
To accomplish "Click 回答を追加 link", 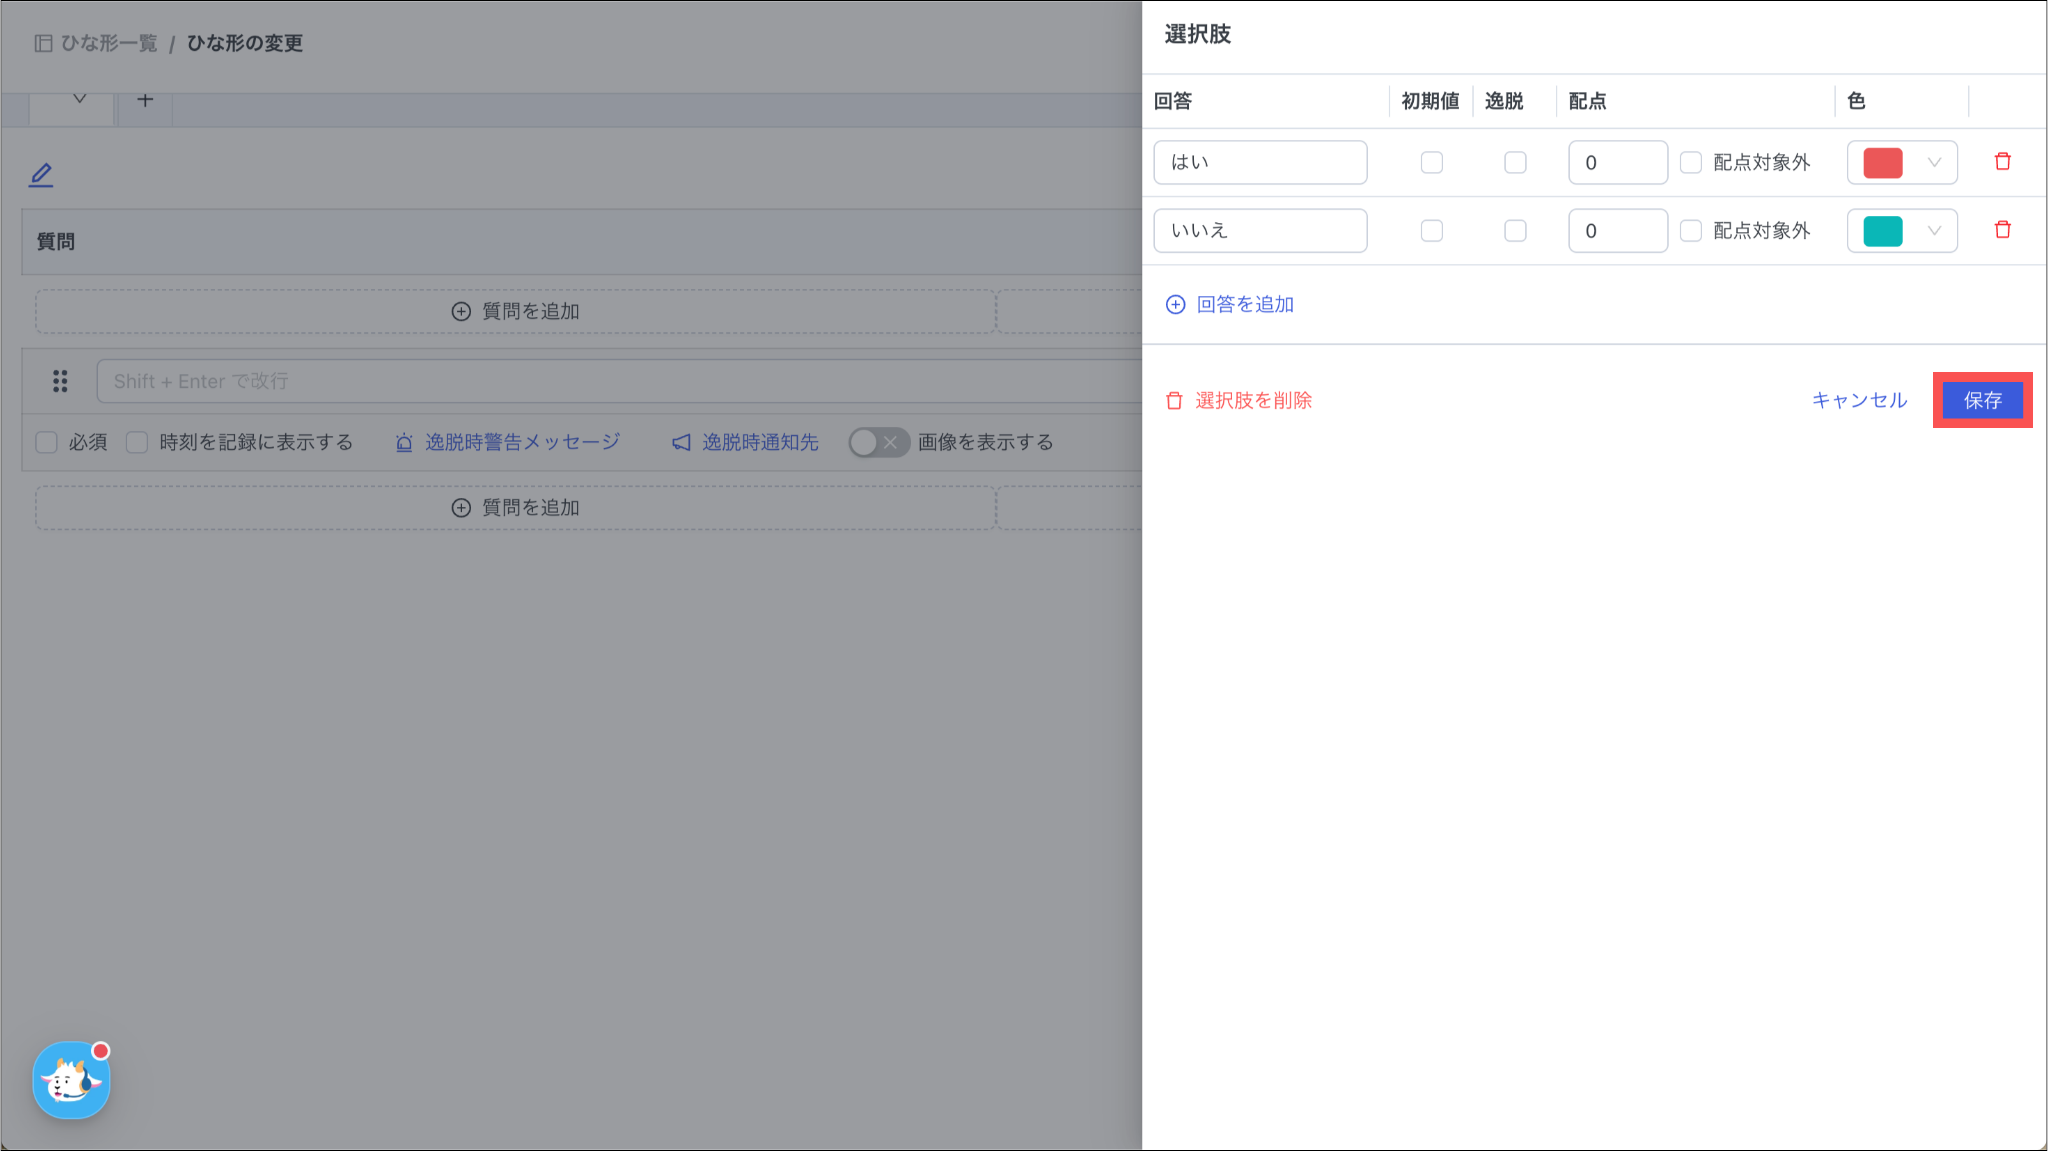I will pyautogui.click(x=1230, y=304).
